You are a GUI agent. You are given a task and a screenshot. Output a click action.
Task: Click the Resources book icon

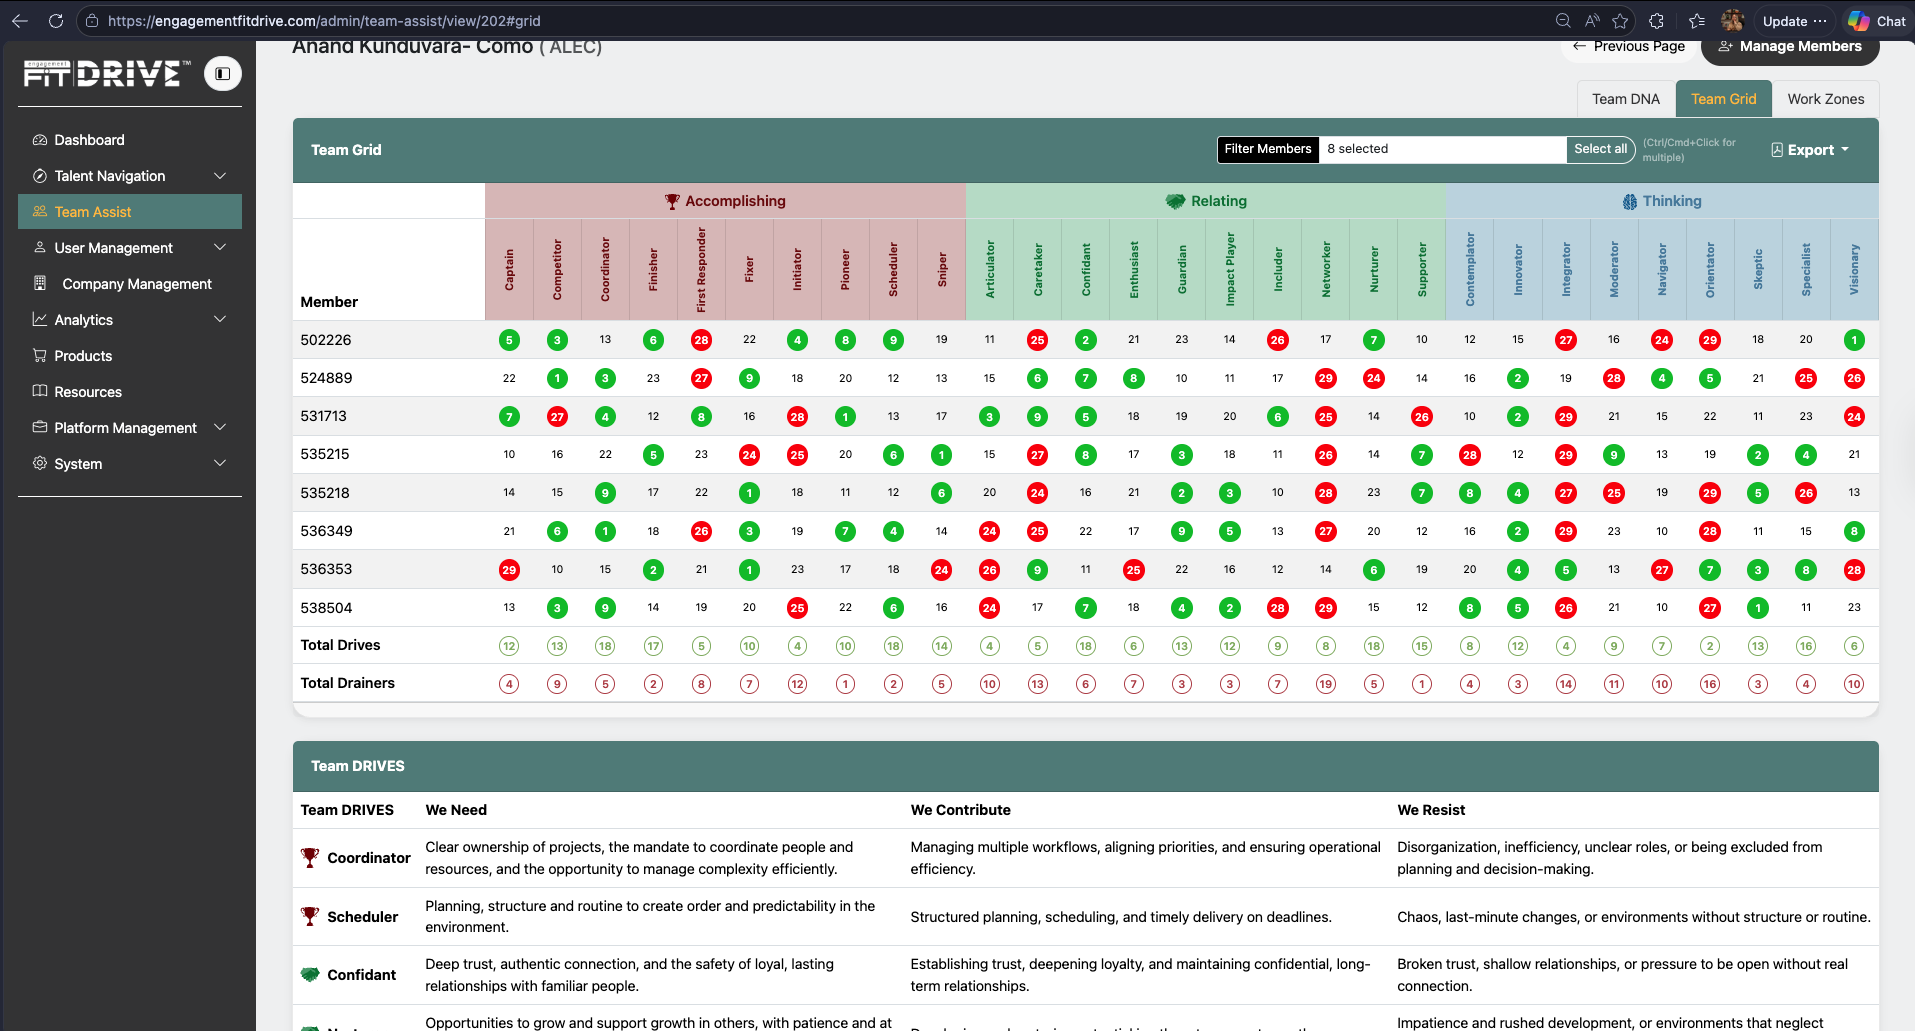[x=40, y=392]
